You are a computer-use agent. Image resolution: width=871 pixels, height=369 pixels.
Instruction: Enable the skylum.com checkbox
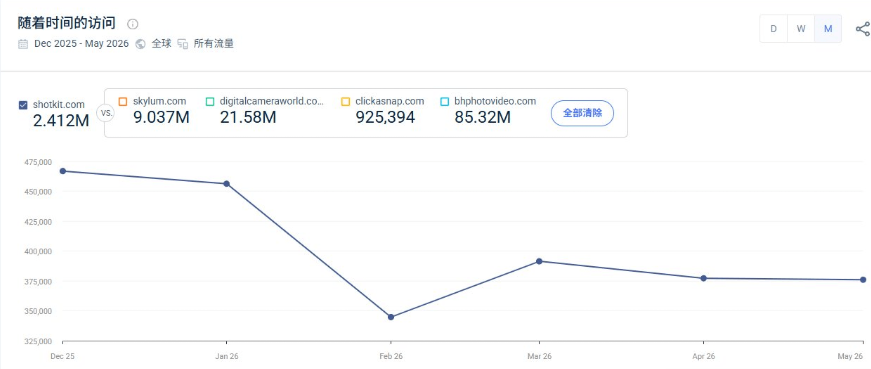[123, 102]
